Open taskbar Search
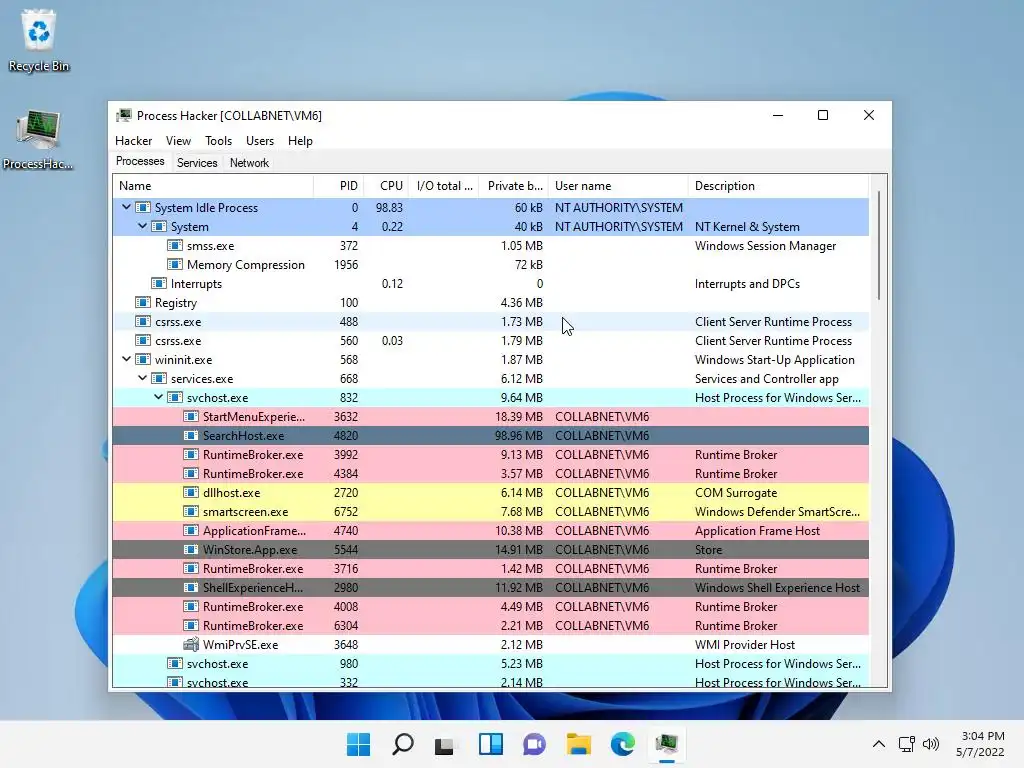Image resolution: width=1024 pixels, height=768 pixels. (402, 744)
